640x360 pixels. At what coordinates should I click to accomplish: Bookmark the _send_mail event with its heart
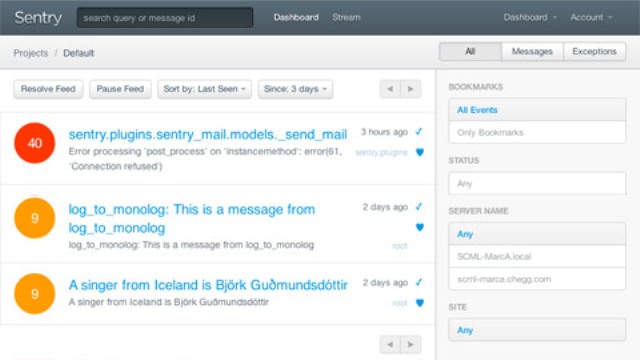[420, 152]
